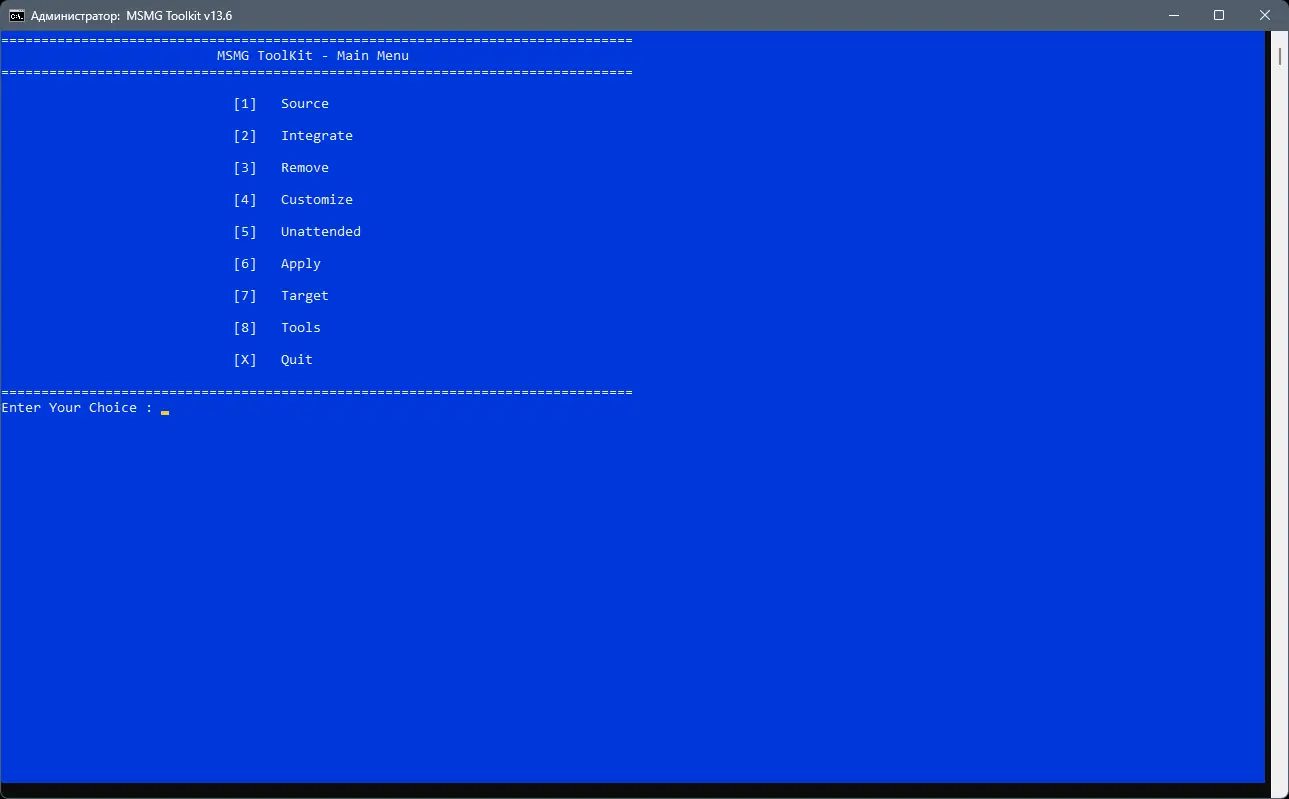
Task: Click the '[X]' option key
Action: click(x=245, y=360)
